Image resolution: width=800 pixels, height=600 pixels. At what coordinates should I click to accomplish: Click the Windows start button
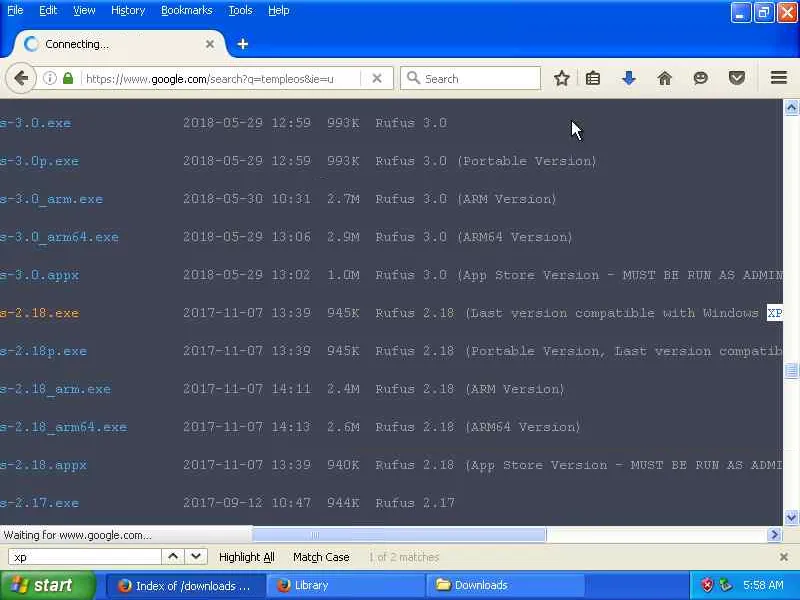[x=47, y=585]
